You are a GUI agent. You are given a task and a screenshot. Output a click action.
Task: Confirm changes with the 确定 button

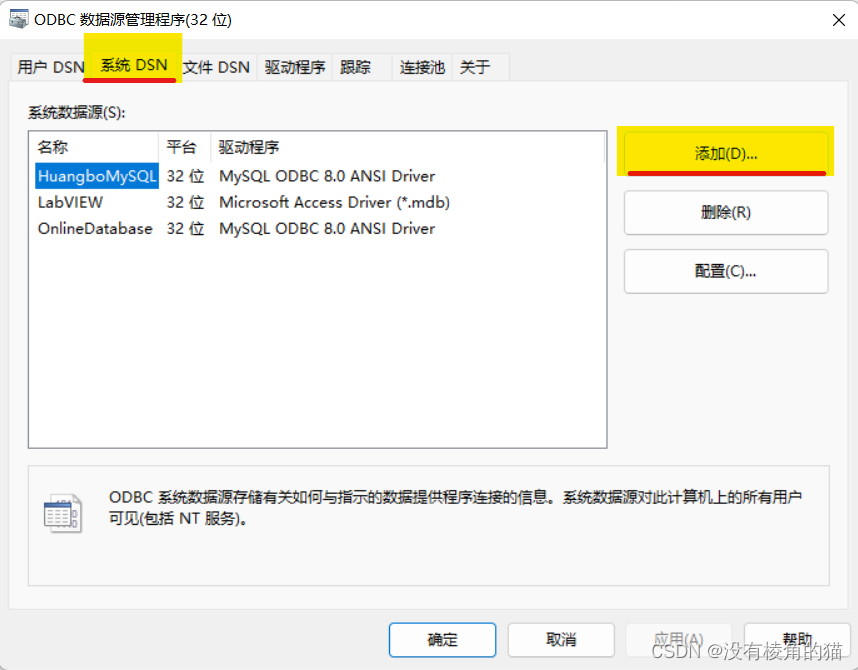[442, 640]
